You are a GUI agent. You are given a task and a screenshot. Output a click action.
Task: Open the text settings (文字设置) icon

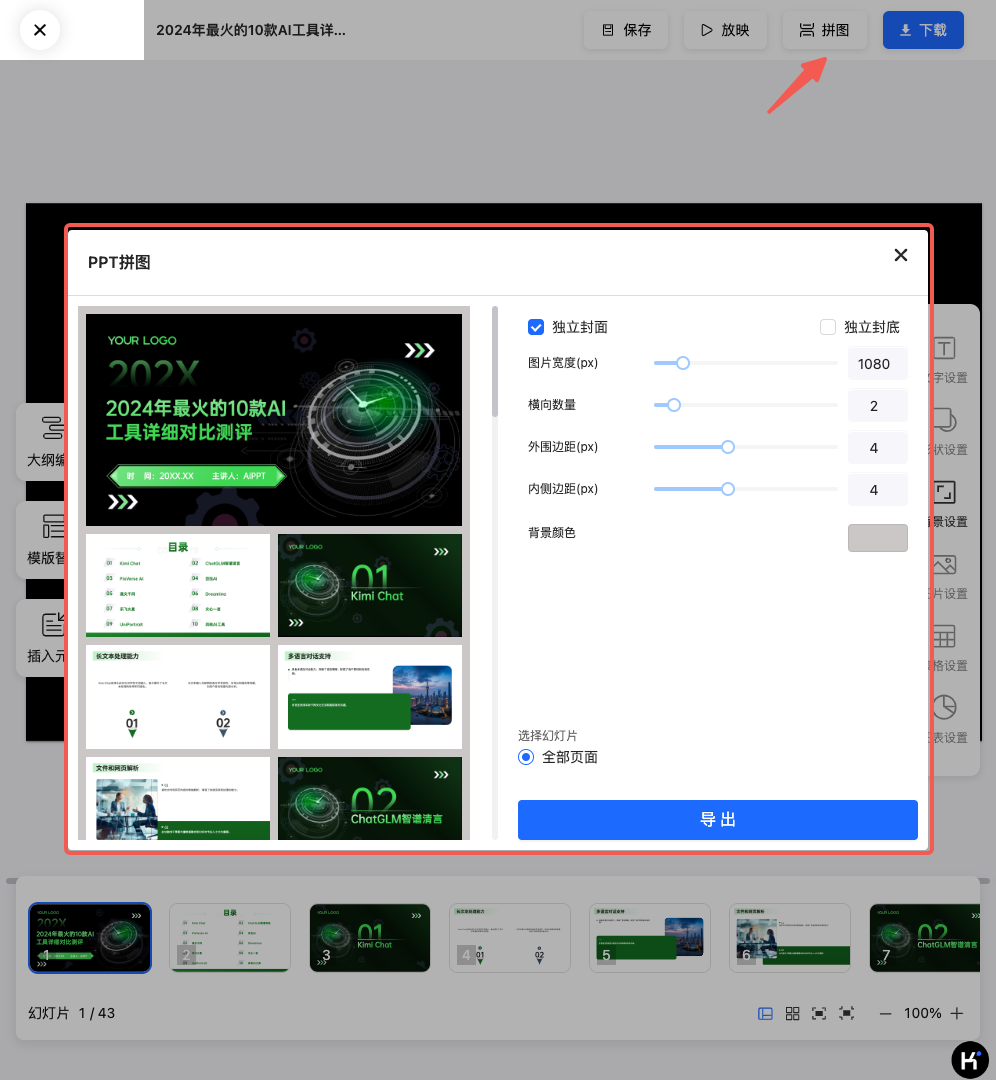click(945, 349)
